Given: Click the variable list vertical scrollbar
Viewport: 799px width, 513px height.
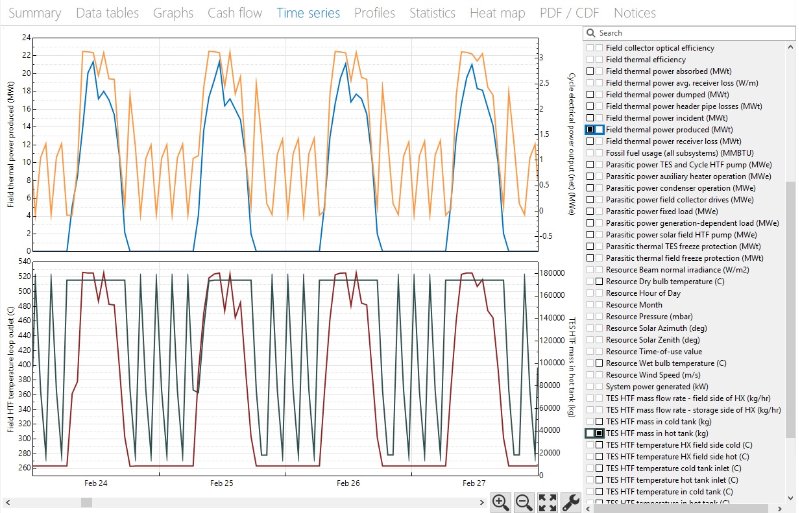Looking at the screenshot, I should (791, 300).
